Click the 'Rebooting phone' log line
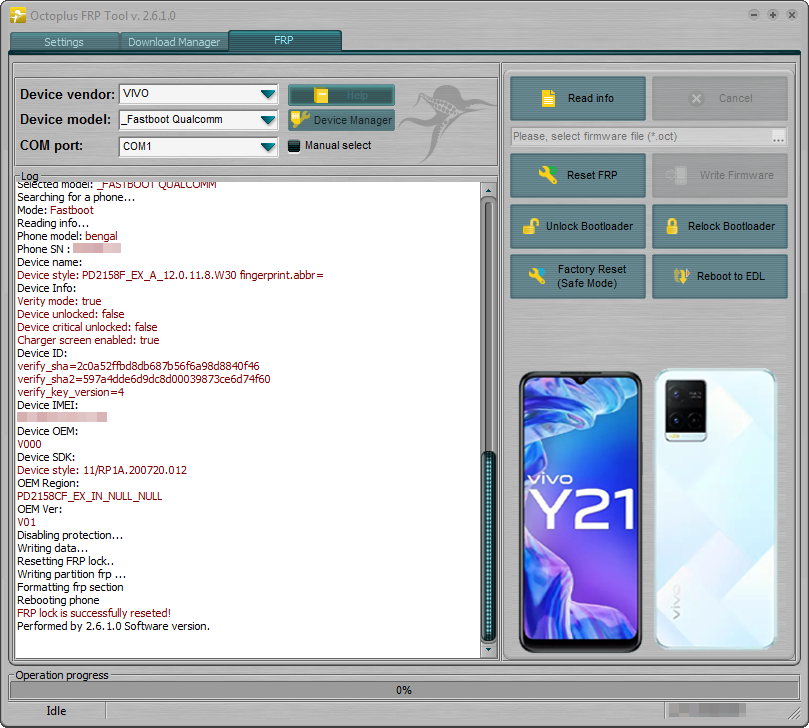This screenshot has width=809, height=728. pyautogui.click(x=58, y=600)
